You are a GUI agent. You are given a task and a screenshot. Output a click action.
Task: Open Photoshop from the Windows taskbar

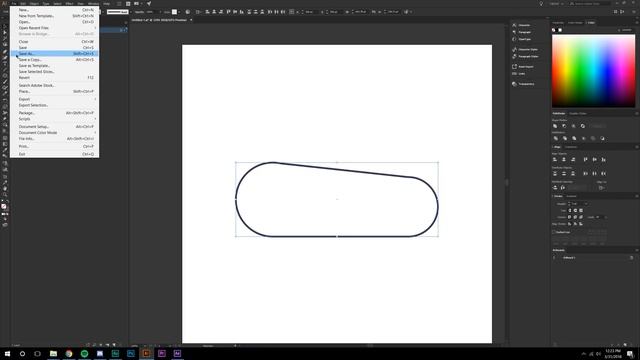tap(131, 353)
